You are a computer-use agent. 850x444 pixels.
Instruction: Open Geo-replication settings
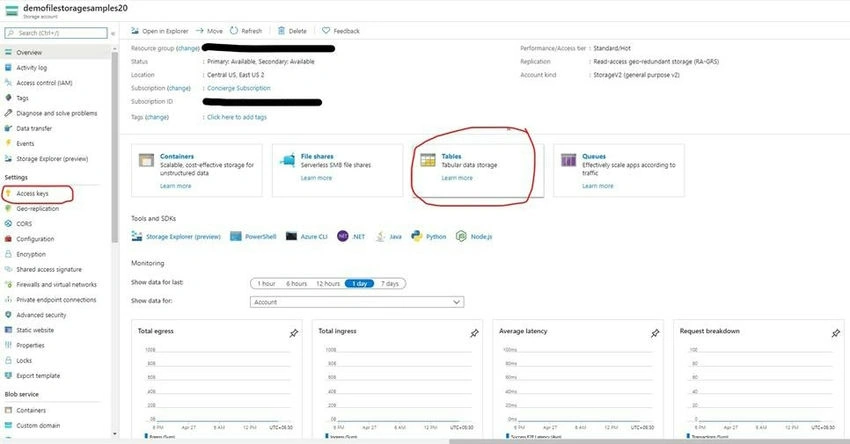pos(37,208)
